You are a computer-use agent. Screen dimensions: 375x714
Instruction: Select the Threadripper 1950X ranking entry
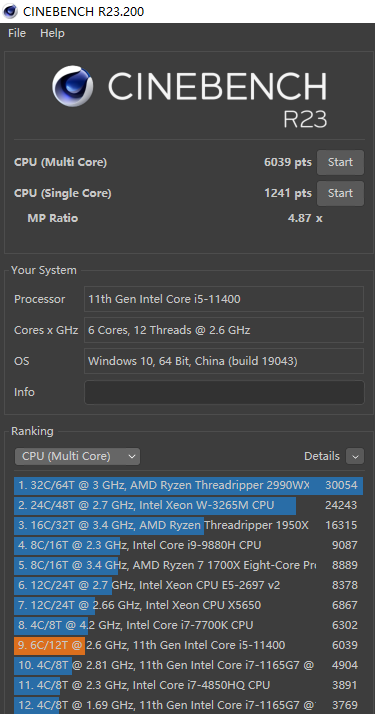click(188, 525)
